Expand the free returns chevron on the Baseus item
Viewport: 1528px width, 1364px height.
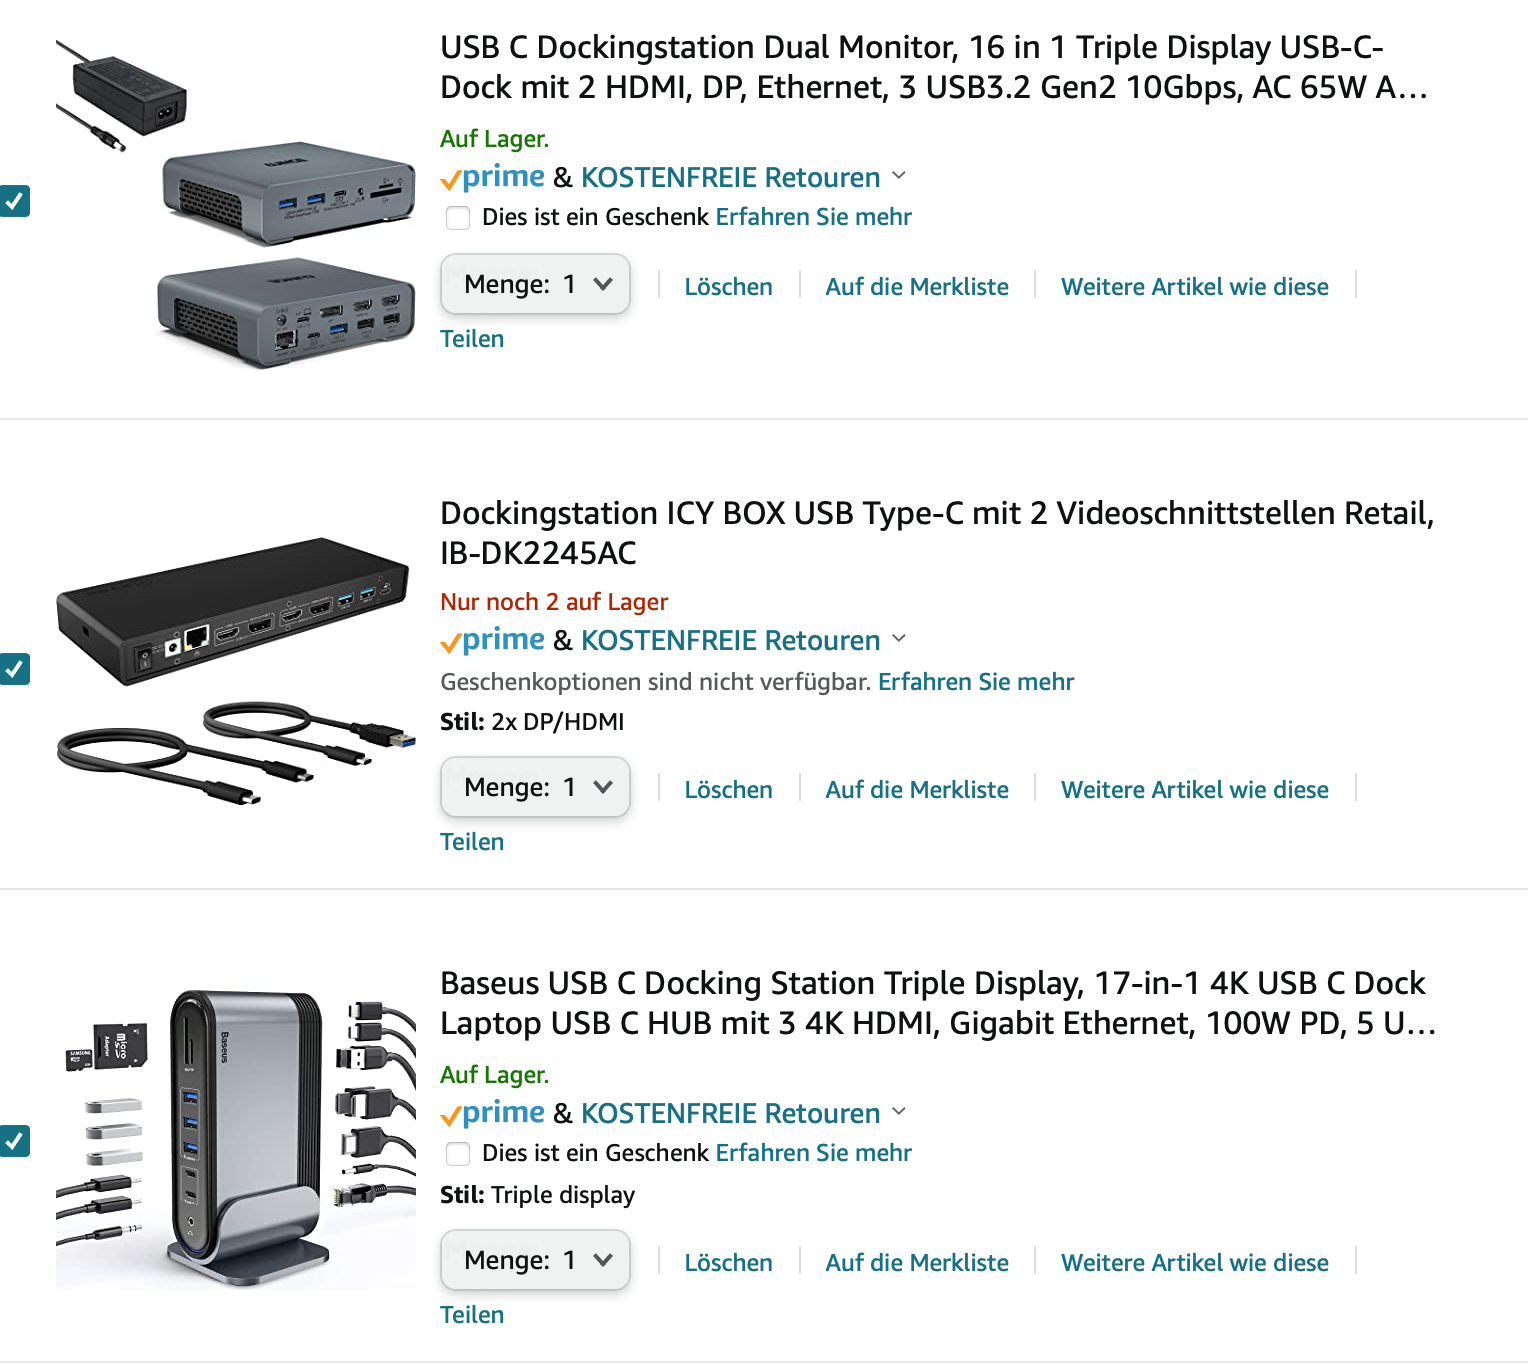(899, 1111)
